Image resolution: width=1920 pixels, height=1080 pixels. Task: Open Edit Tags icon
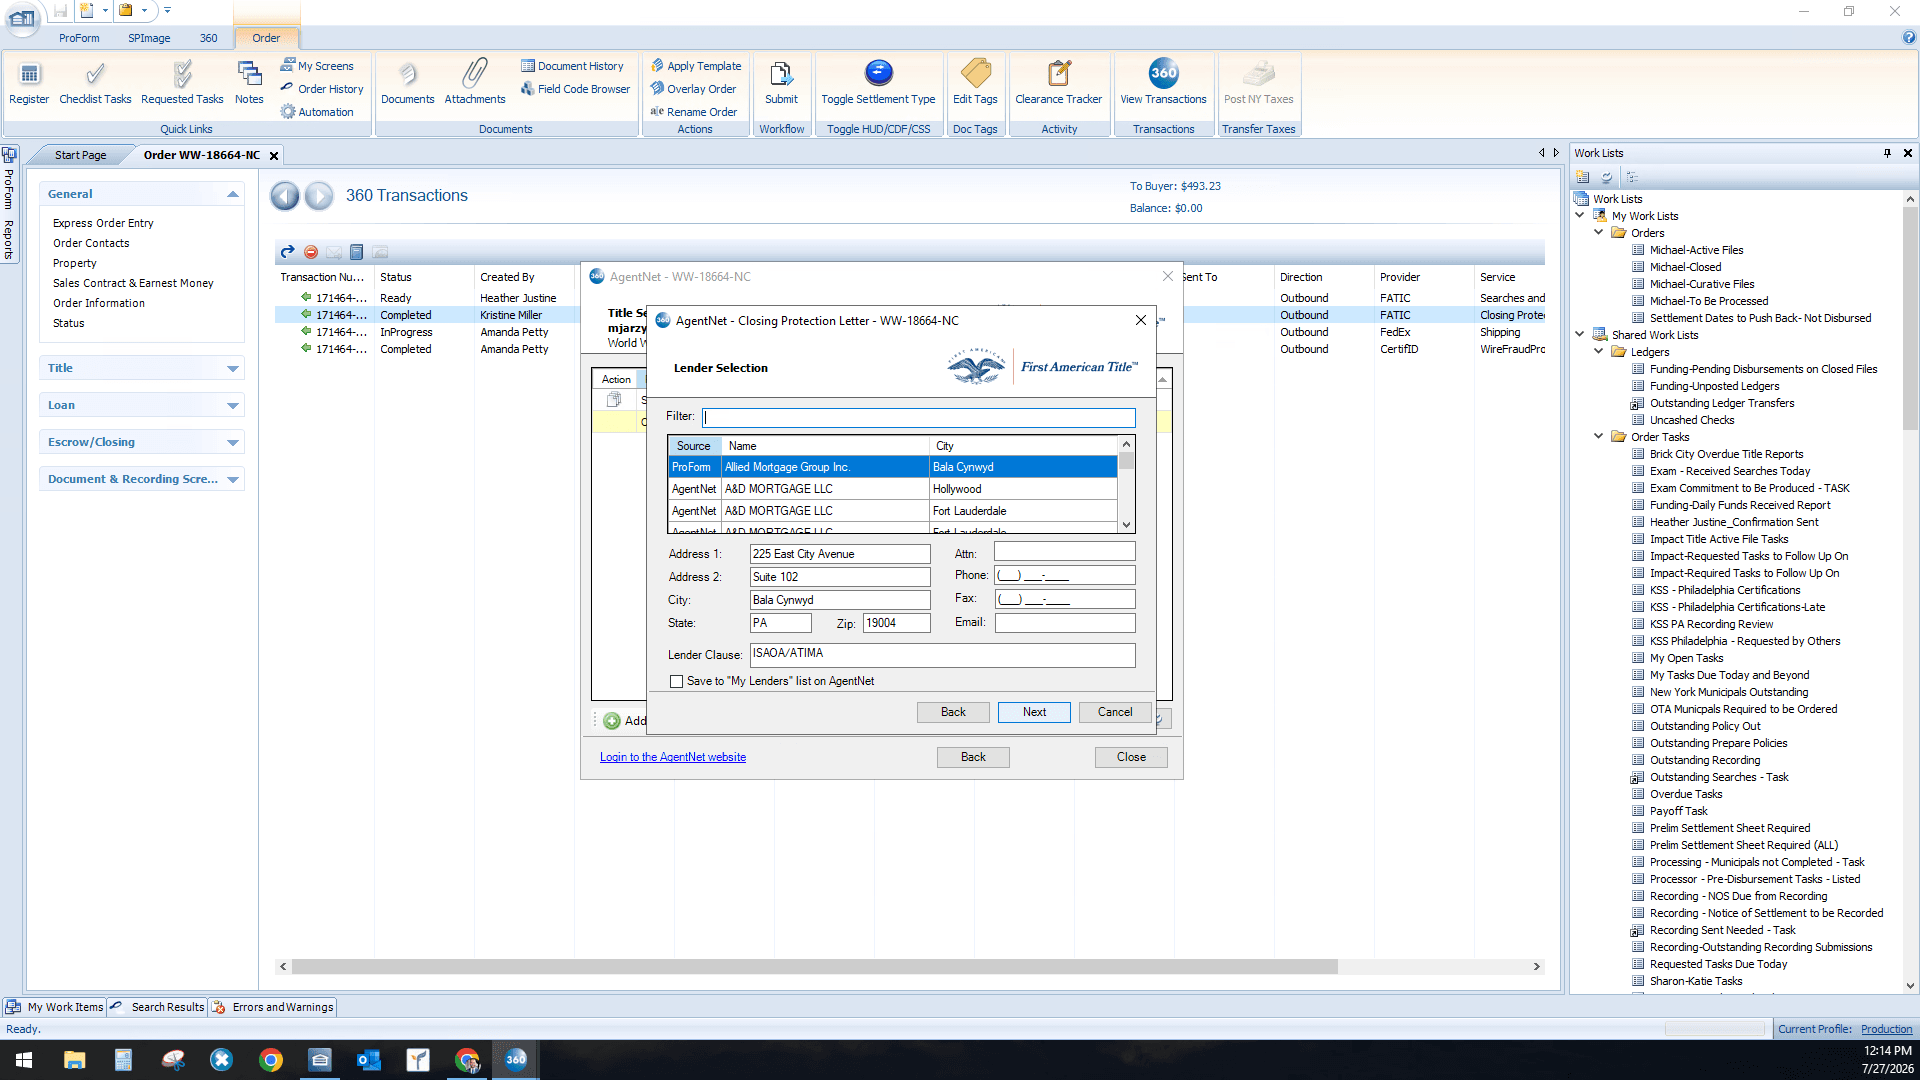(x=975, y=82)
